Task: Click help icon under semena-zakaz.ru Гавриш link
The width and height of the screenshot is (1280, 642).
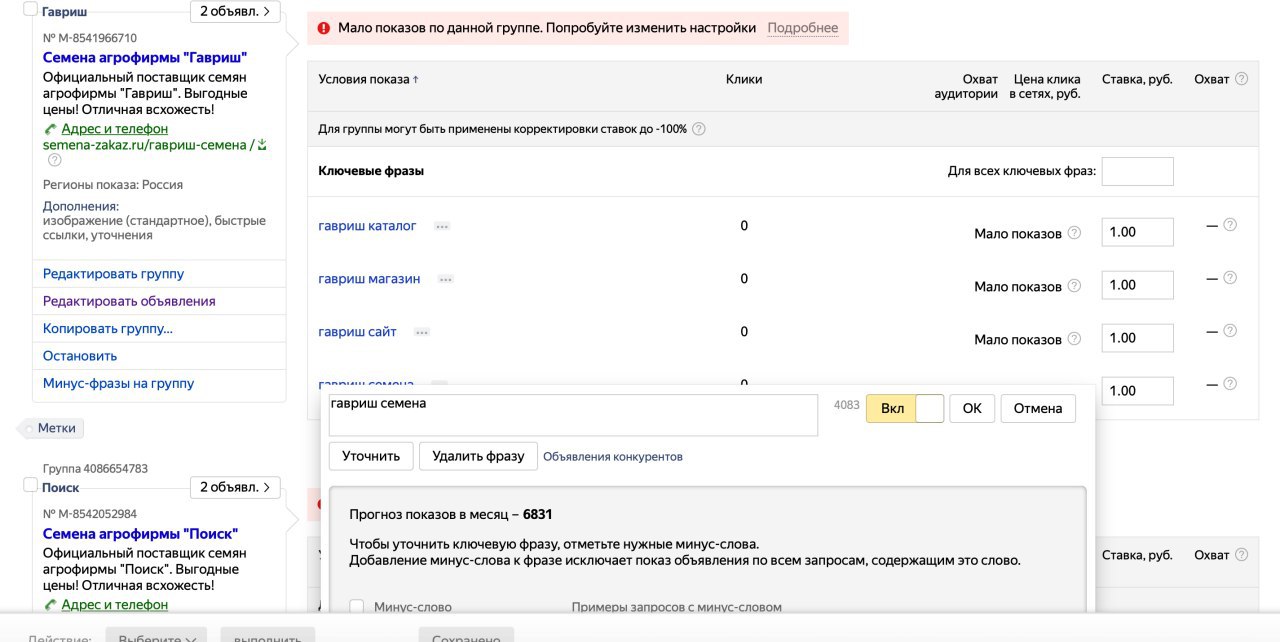Action: [x=55, y=160]
